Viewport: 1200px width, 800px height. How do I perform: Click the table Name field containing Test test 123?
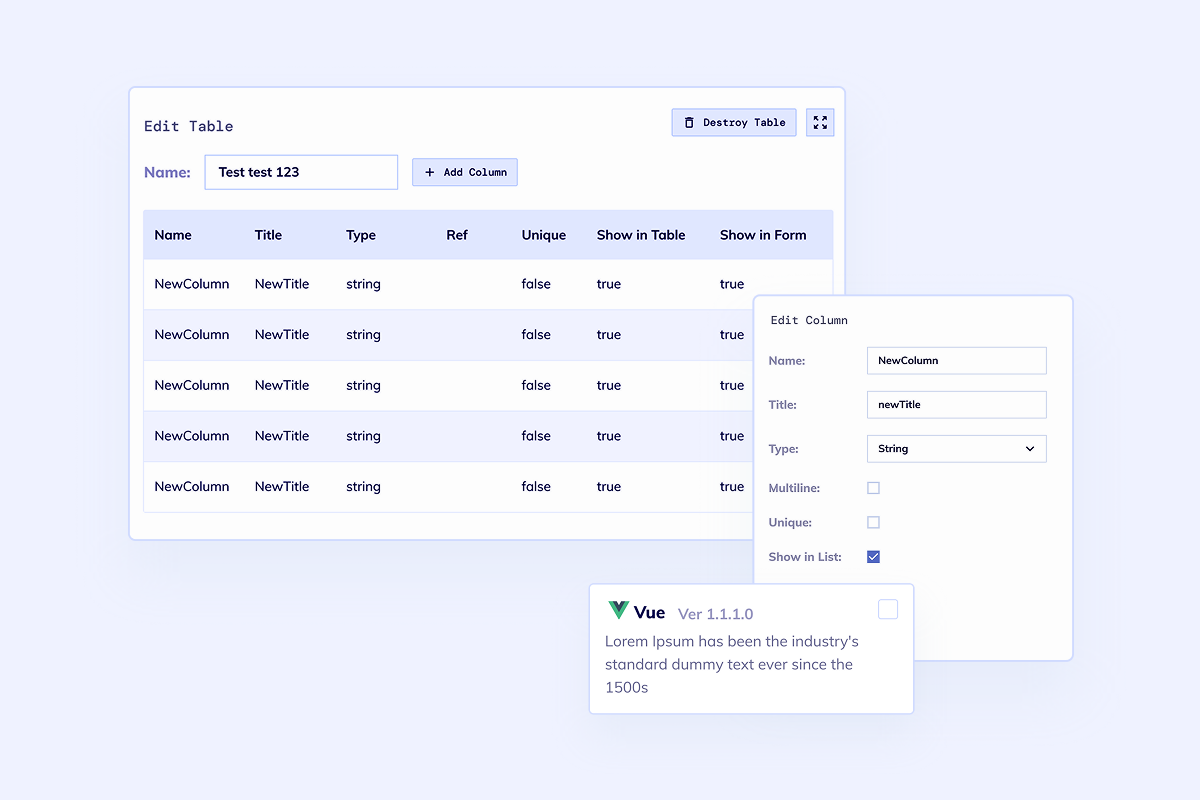(300, 171)
